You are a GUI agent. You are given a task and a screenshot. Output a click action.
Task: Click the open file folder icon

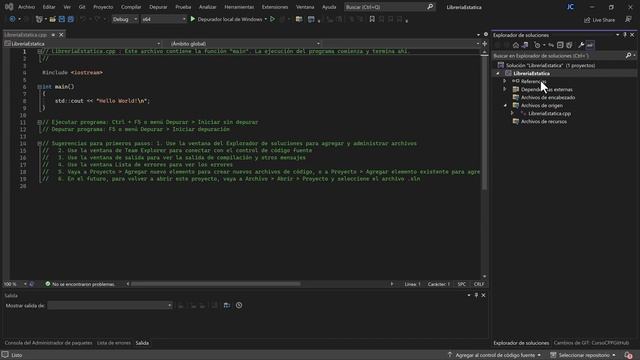click(52, 19)
